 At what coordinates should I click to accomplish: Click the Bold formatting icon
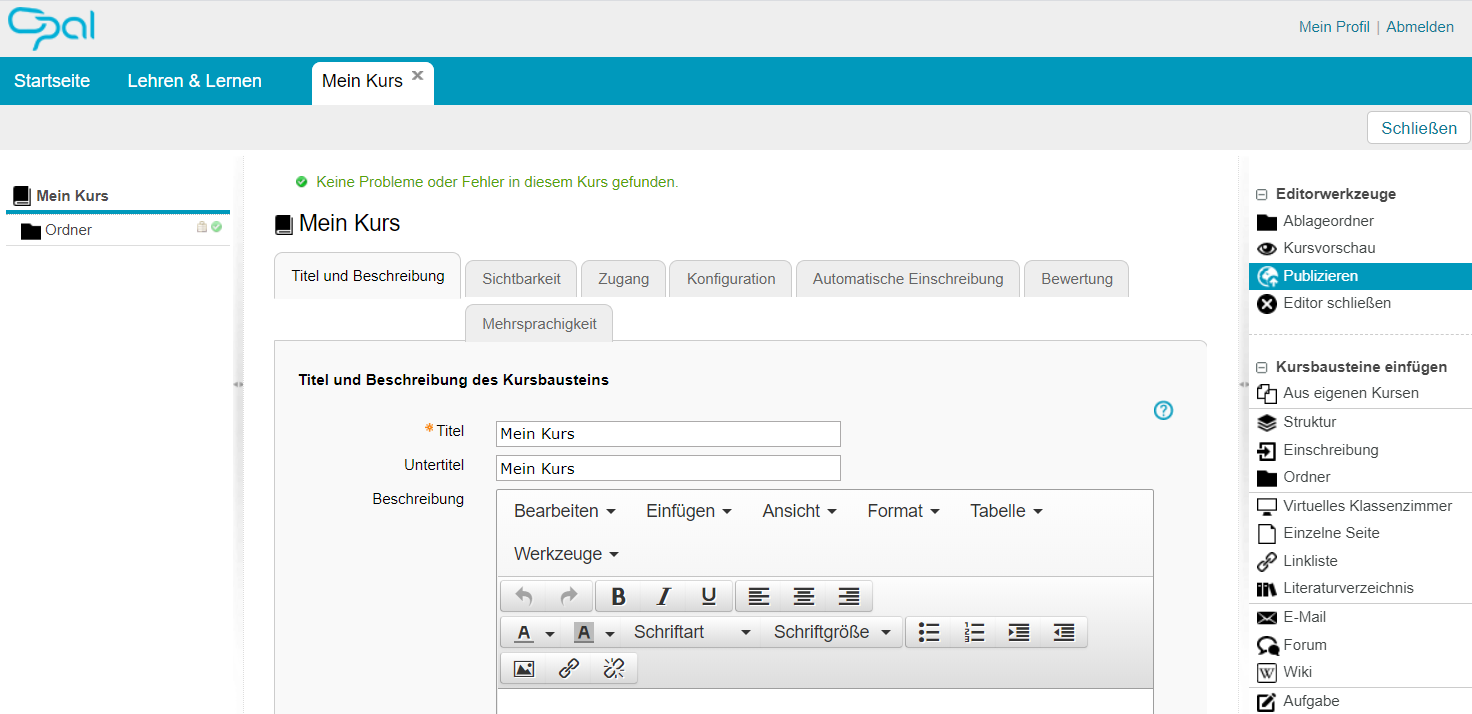[618, 597]
